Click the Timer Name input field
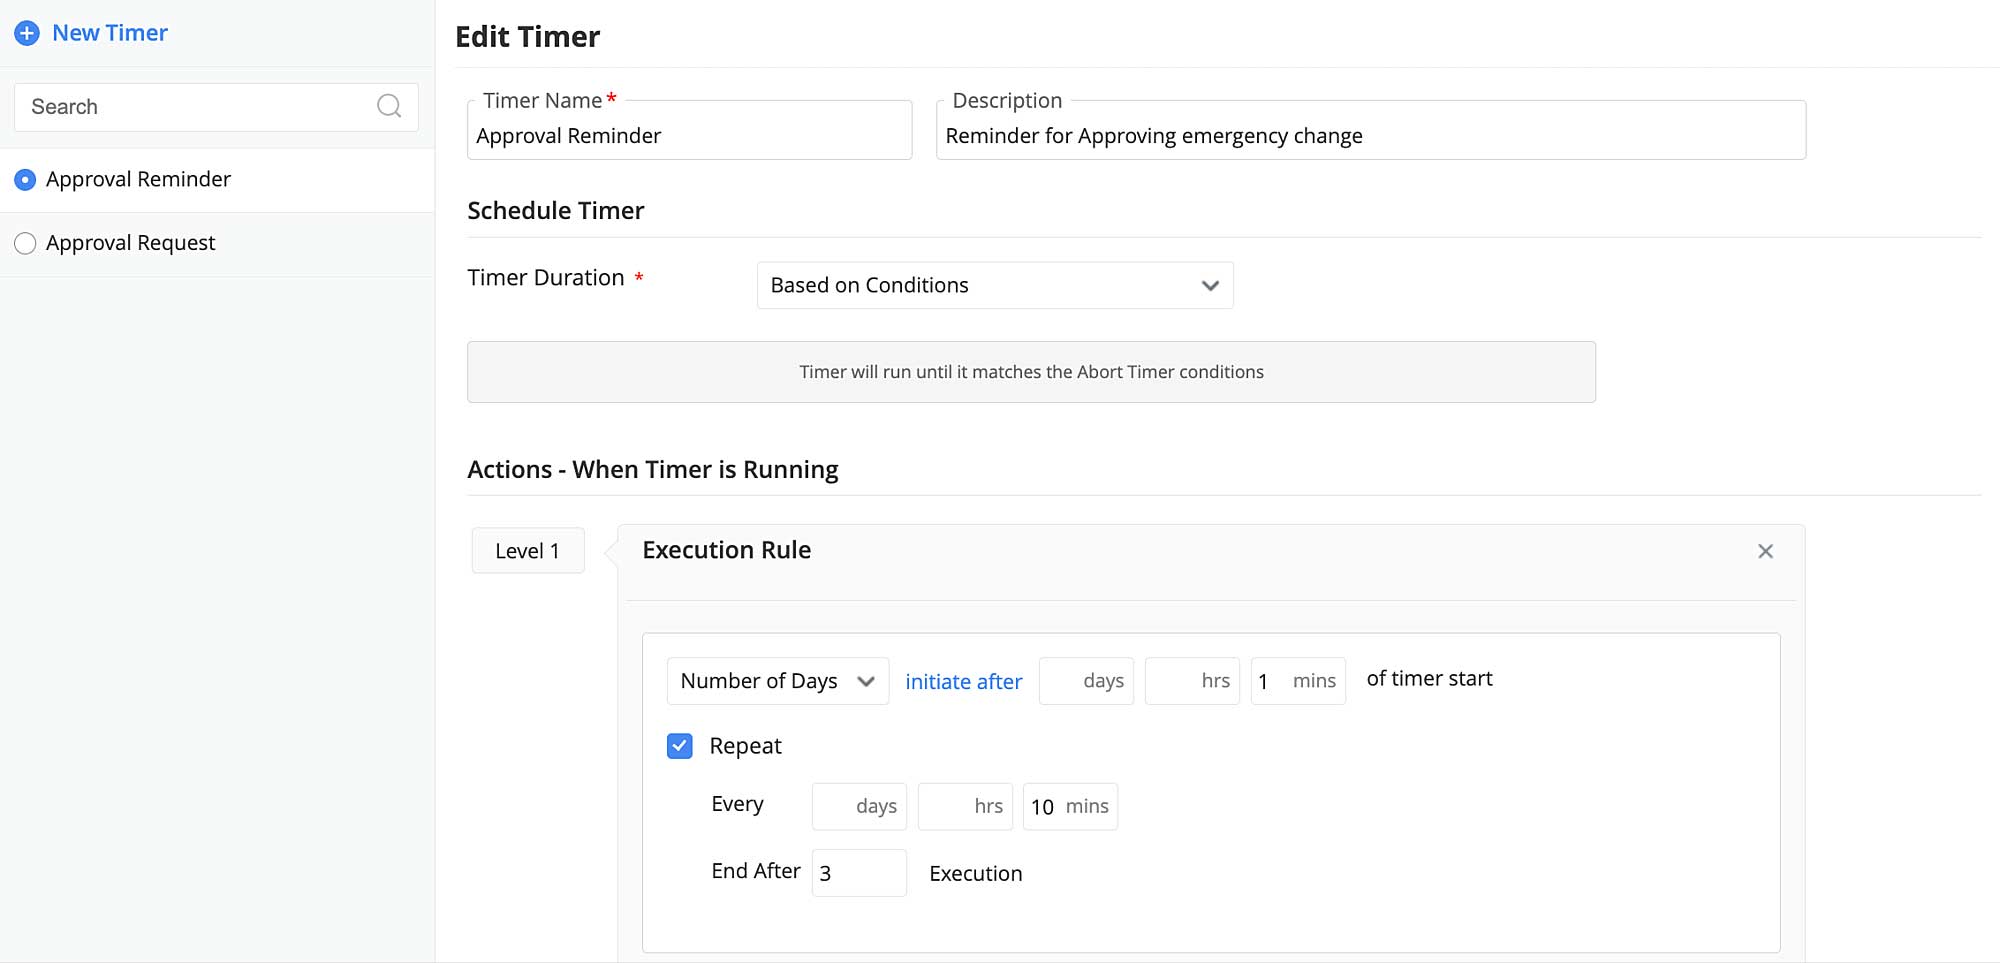The height and width of the screenshot is (963, 2000). coord(688,136)
